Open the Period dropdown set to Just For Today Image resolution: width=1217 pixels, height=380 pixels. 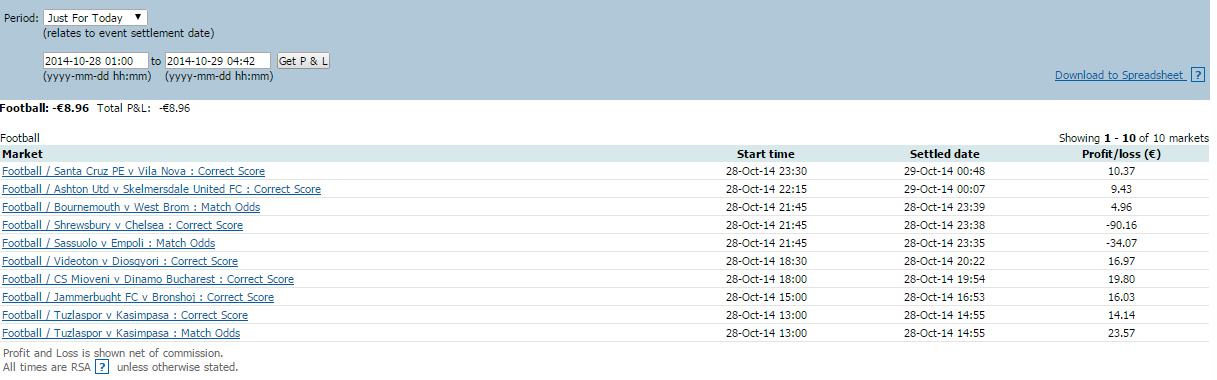96,18
